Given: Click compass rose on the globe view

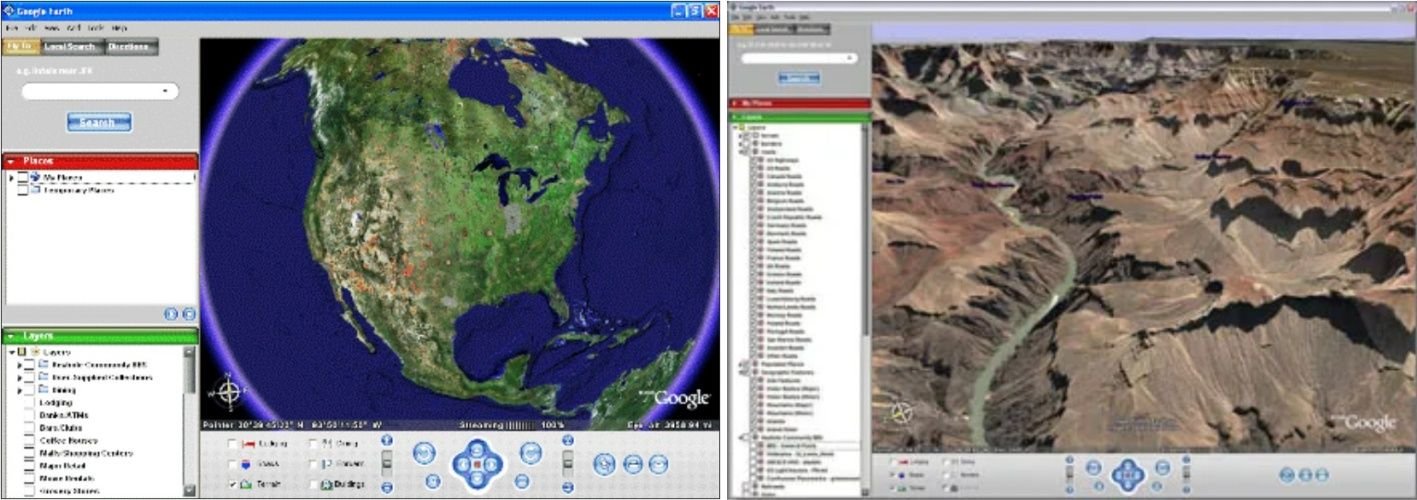Looking at the screenshot, I should (229, 392).
